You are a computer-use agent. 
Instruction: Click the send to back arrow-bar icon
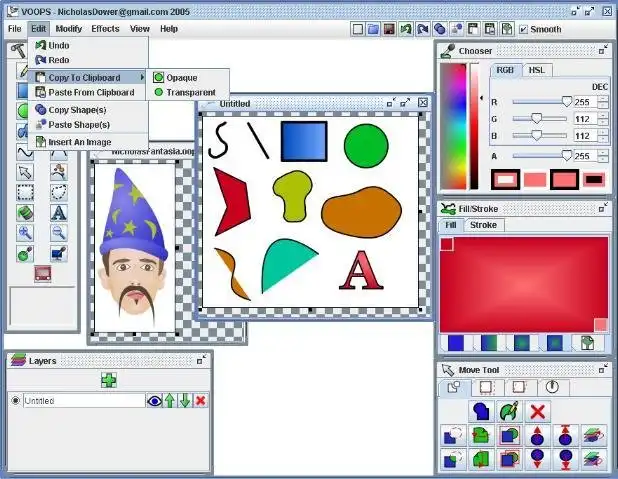coord(566,460)
